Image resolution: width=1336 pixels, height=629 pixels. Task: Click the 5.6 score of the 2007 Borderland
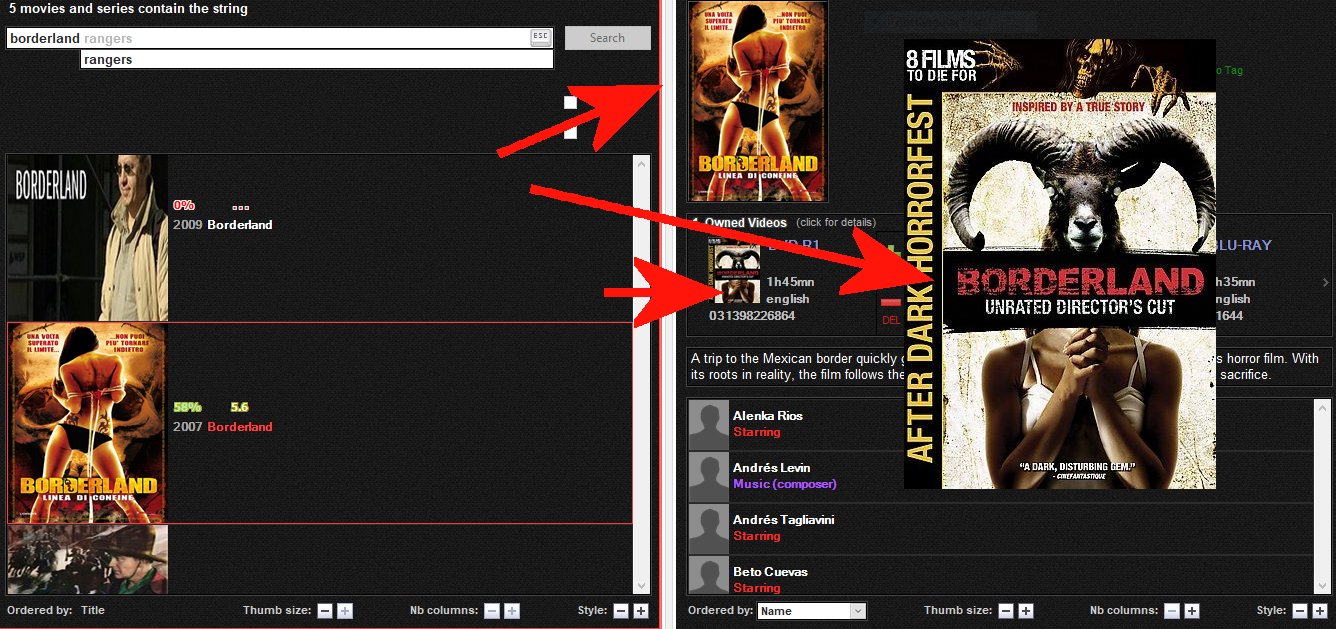pos(239,407)
